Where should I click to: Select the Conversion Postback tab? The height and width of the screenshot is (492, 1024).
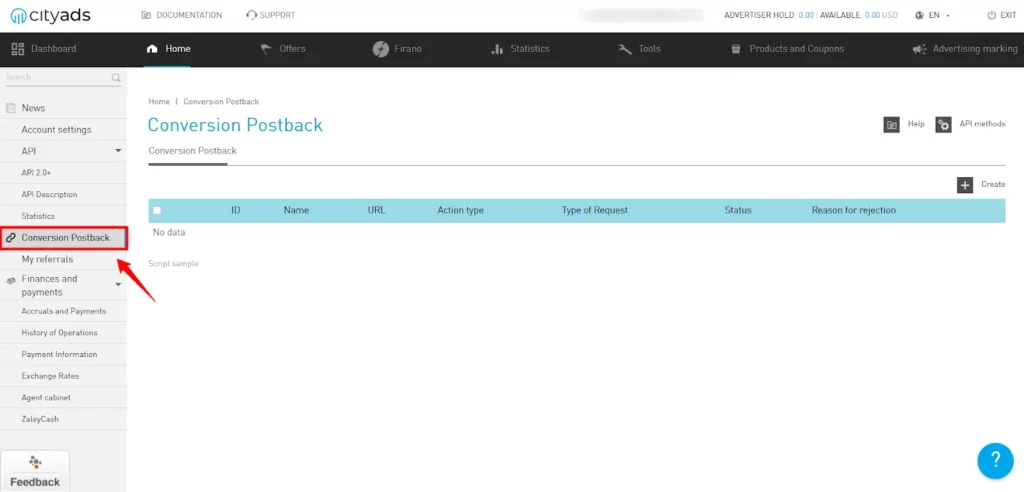[192, 151]
